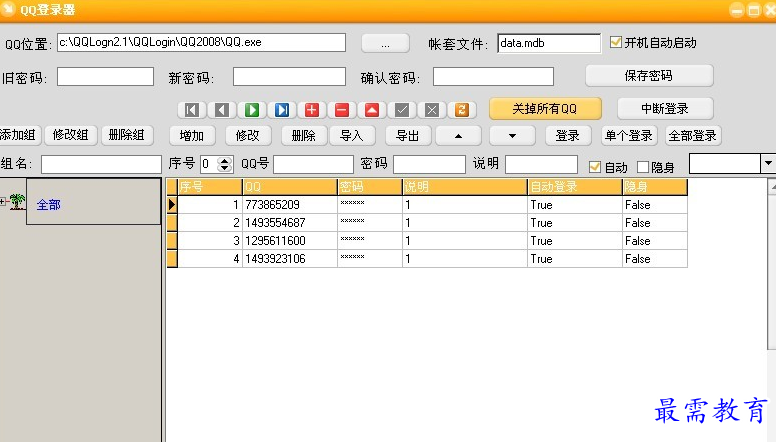Screen dimensions: 776x442
Task: Select QQ cell 773865209
Action: click(290, 204)
